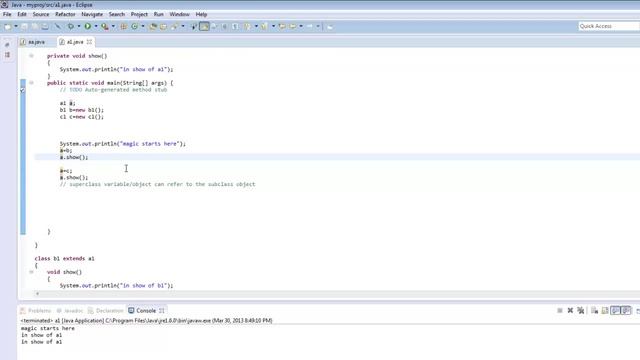The width and height of the screenshot is (640, 360).
Task: Open the Project menu
Action: coord(139,14)
